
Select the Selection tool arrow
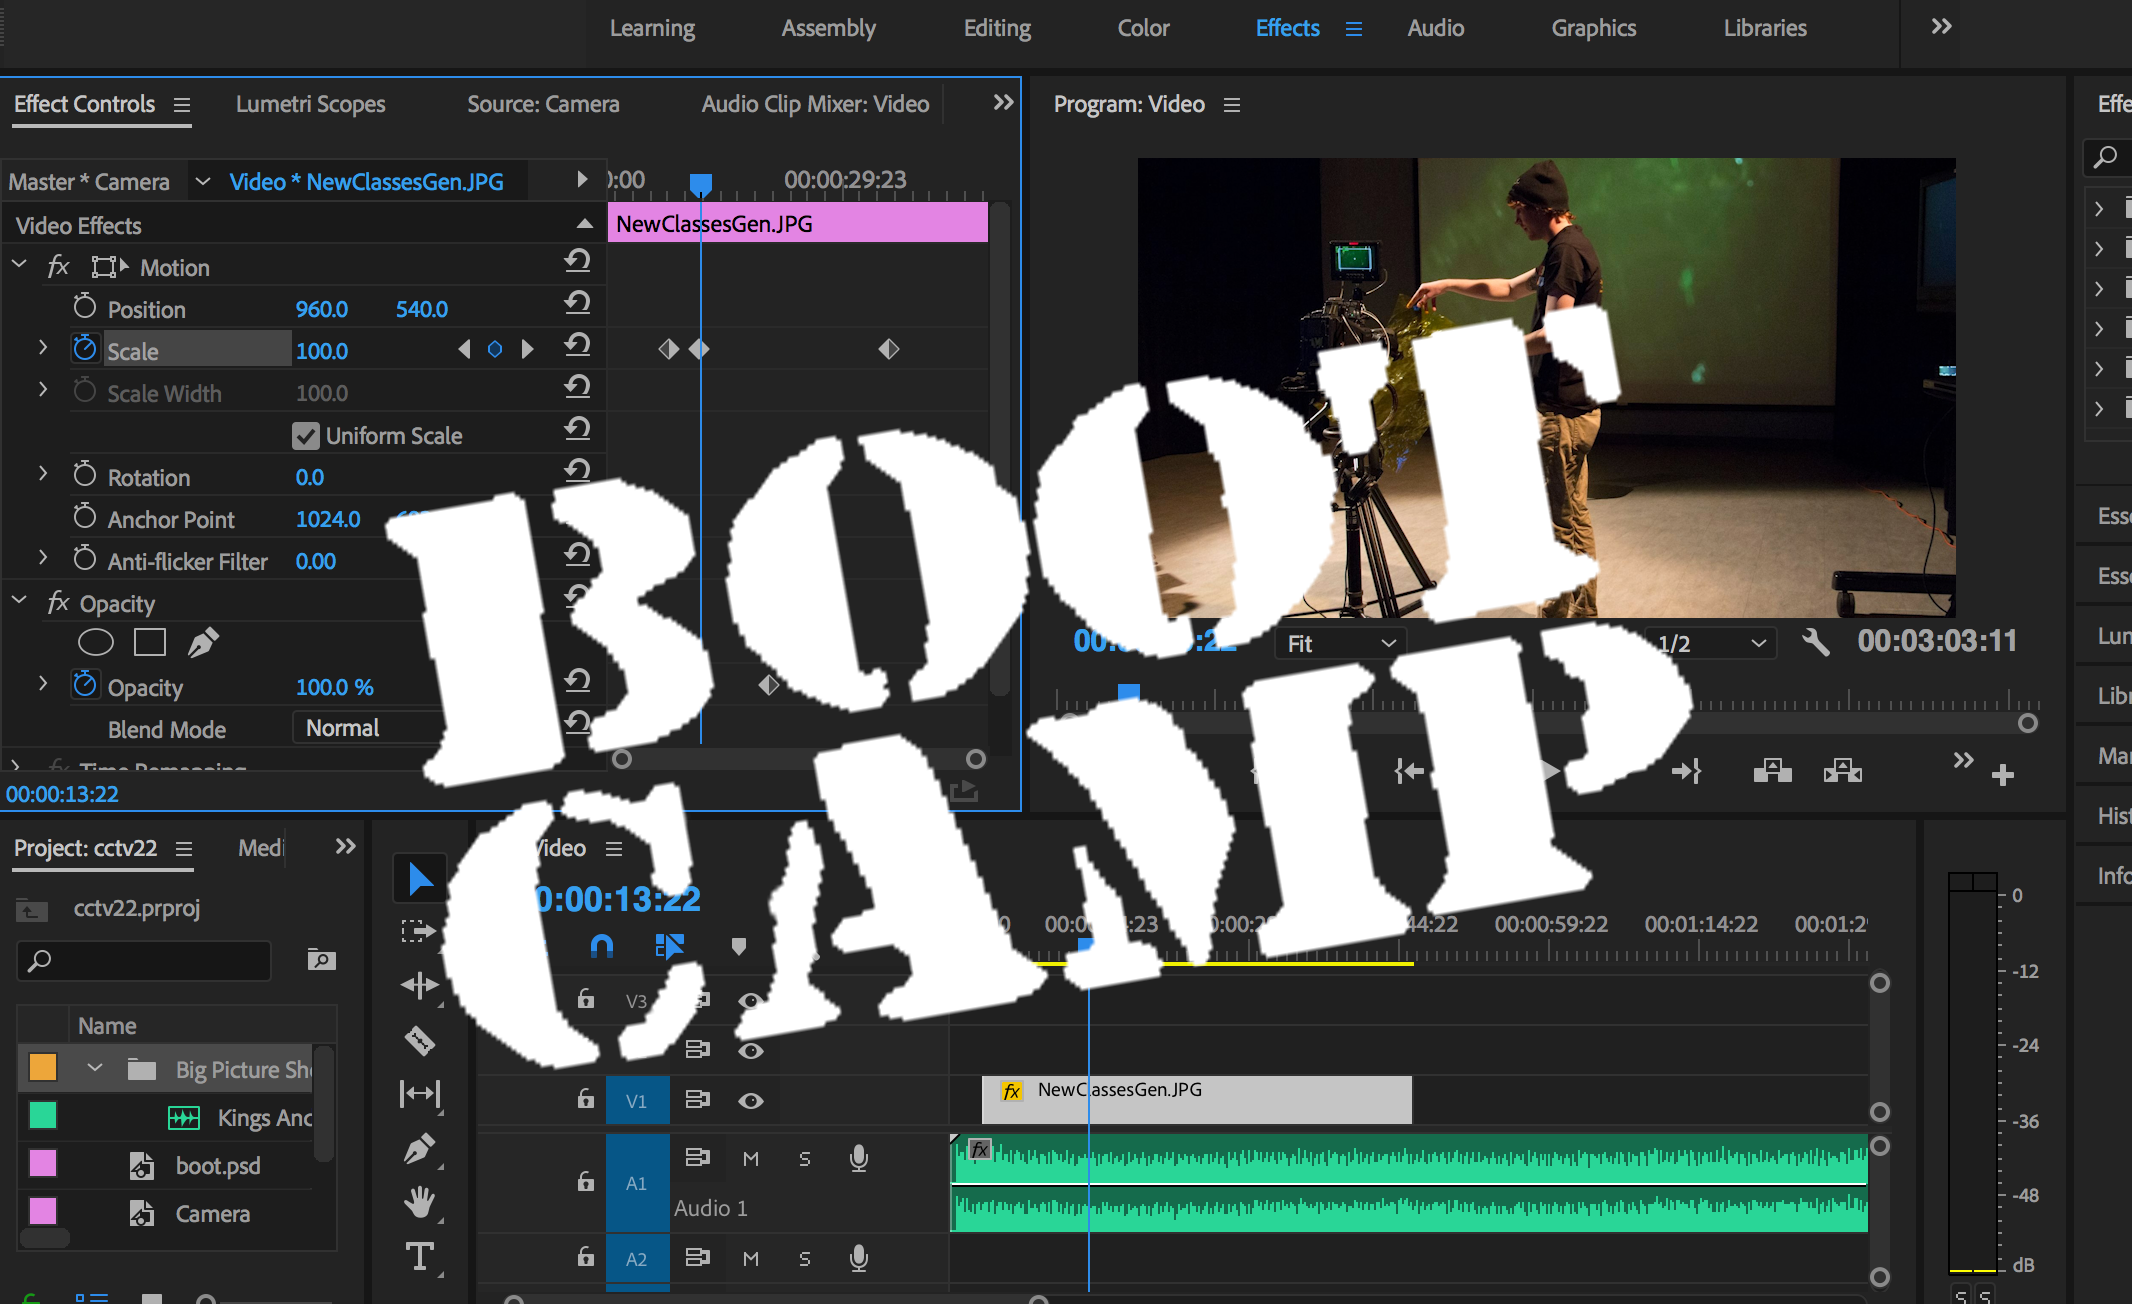pos(420,879)
